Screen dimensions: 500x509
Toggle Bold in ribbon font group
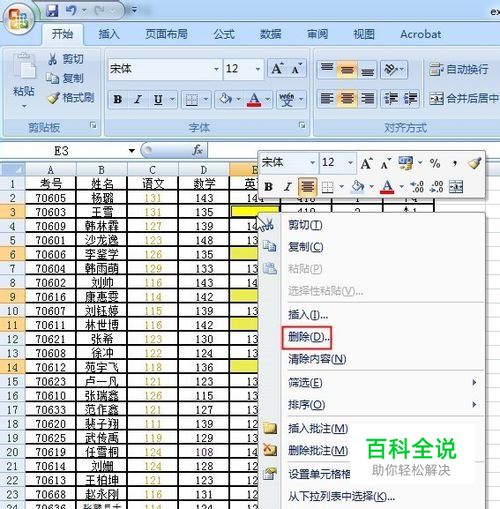click(x=118, y=99)
